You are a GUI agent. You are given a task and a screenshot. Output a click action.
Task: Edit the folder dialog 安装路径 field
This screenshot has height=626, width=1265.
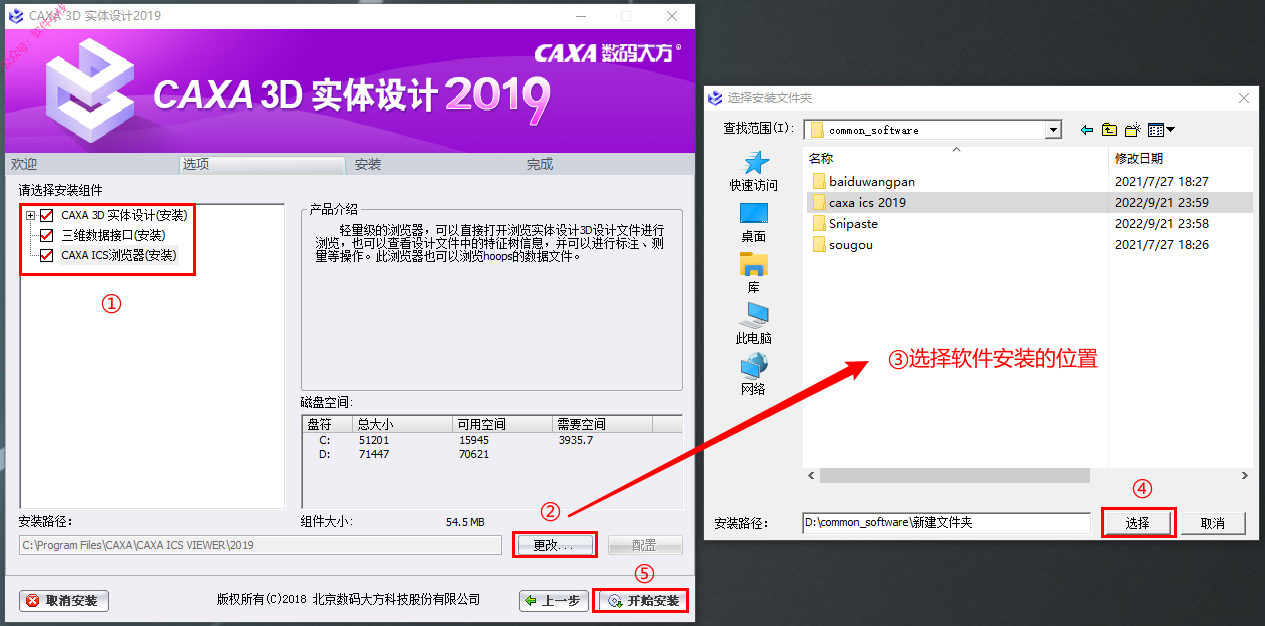point(946,523)
